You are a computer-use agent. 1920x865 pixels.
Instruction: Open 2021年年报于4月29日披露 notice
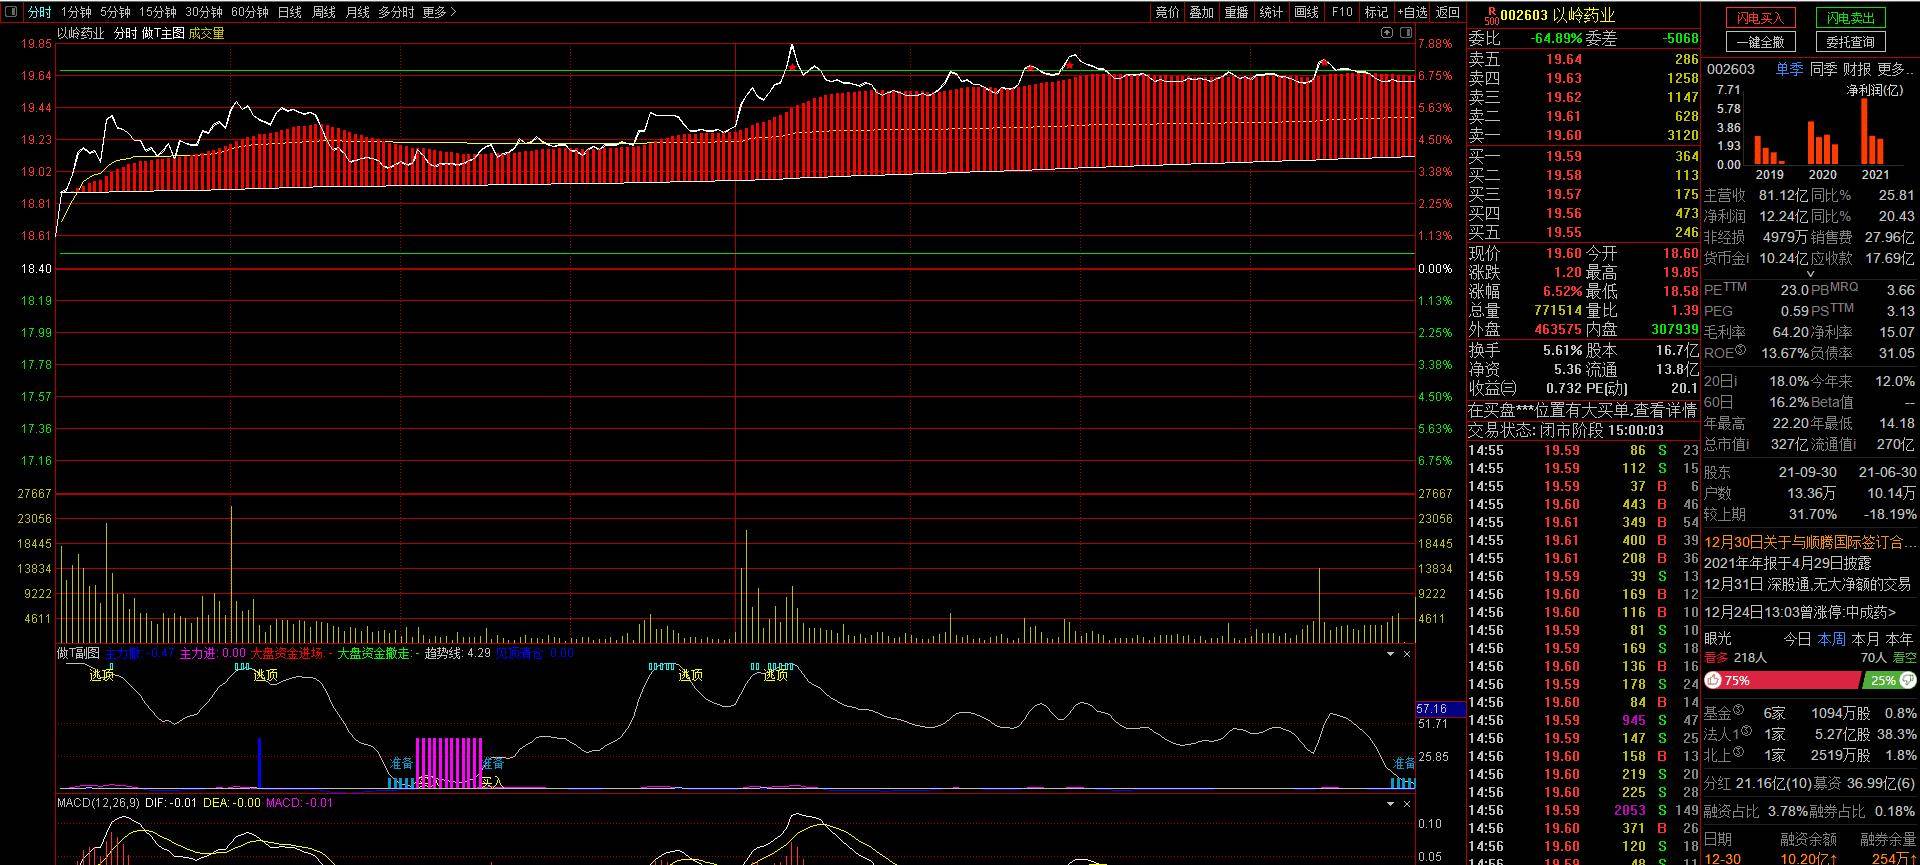coord(1787,563)
